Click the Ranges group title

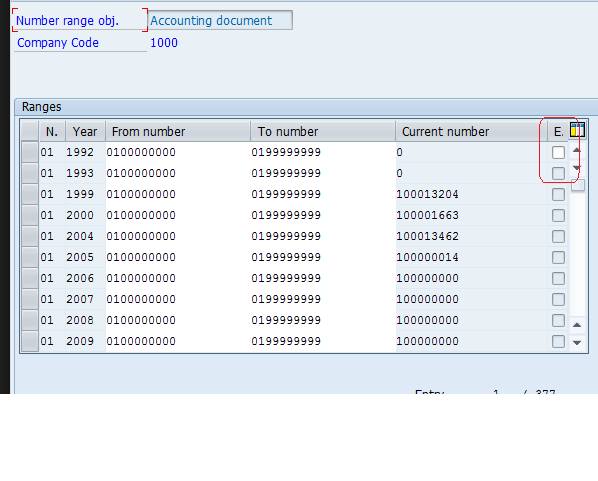coord(42,107)
